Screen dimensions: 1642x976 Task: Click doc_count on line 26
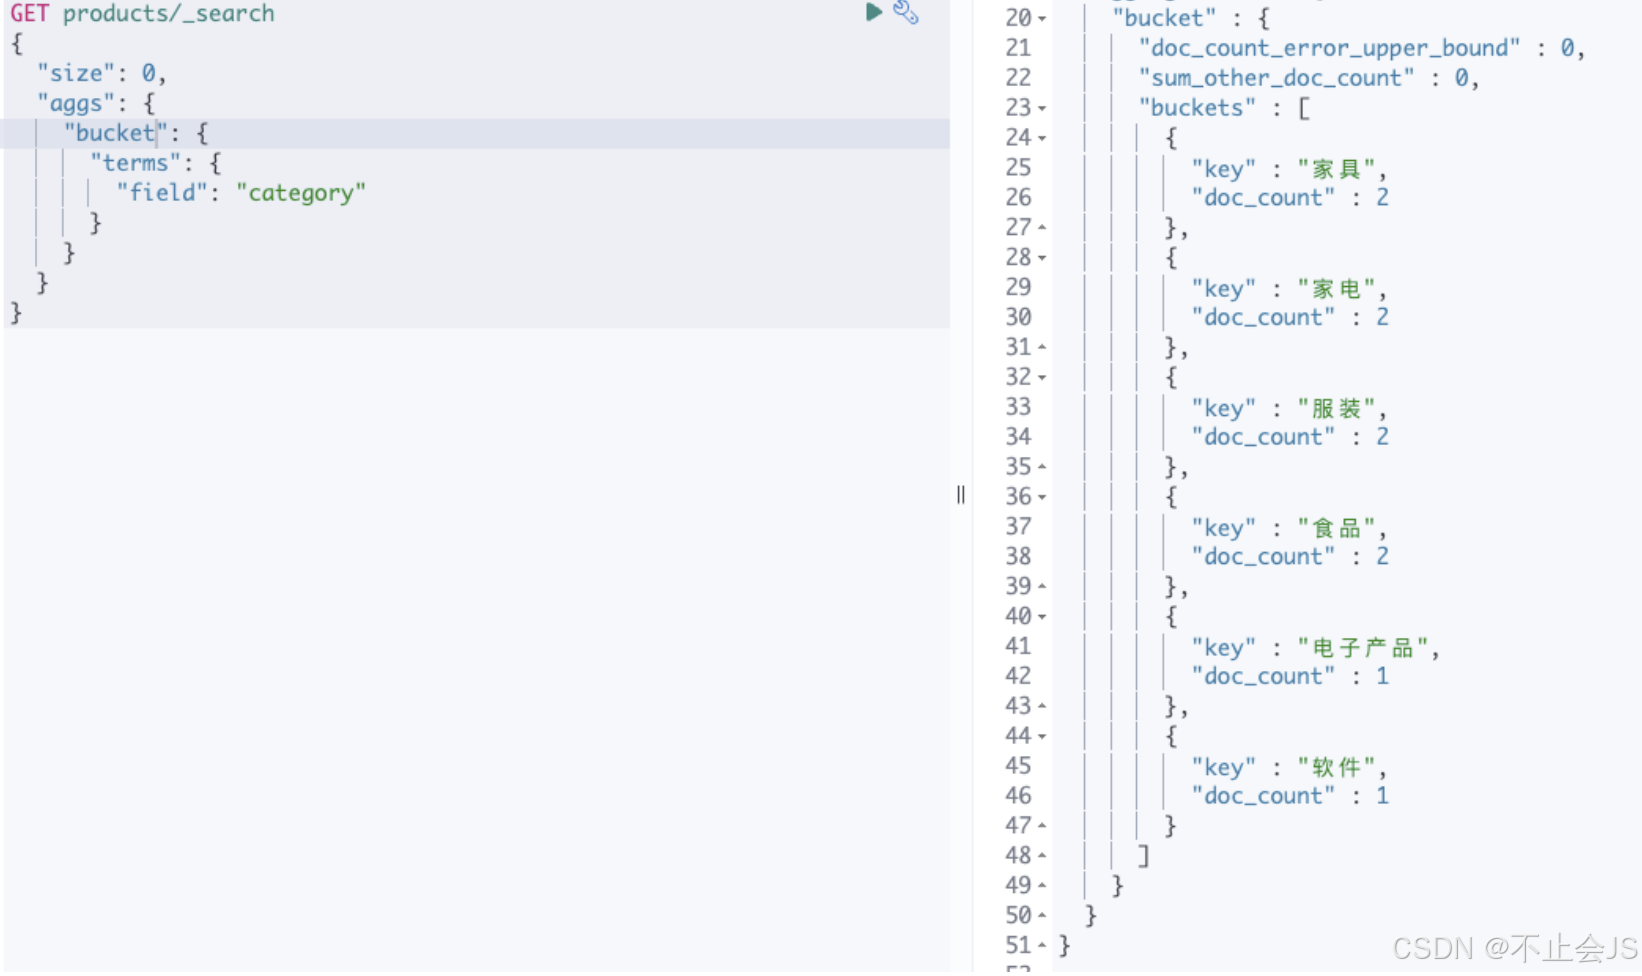point(1263,198)
